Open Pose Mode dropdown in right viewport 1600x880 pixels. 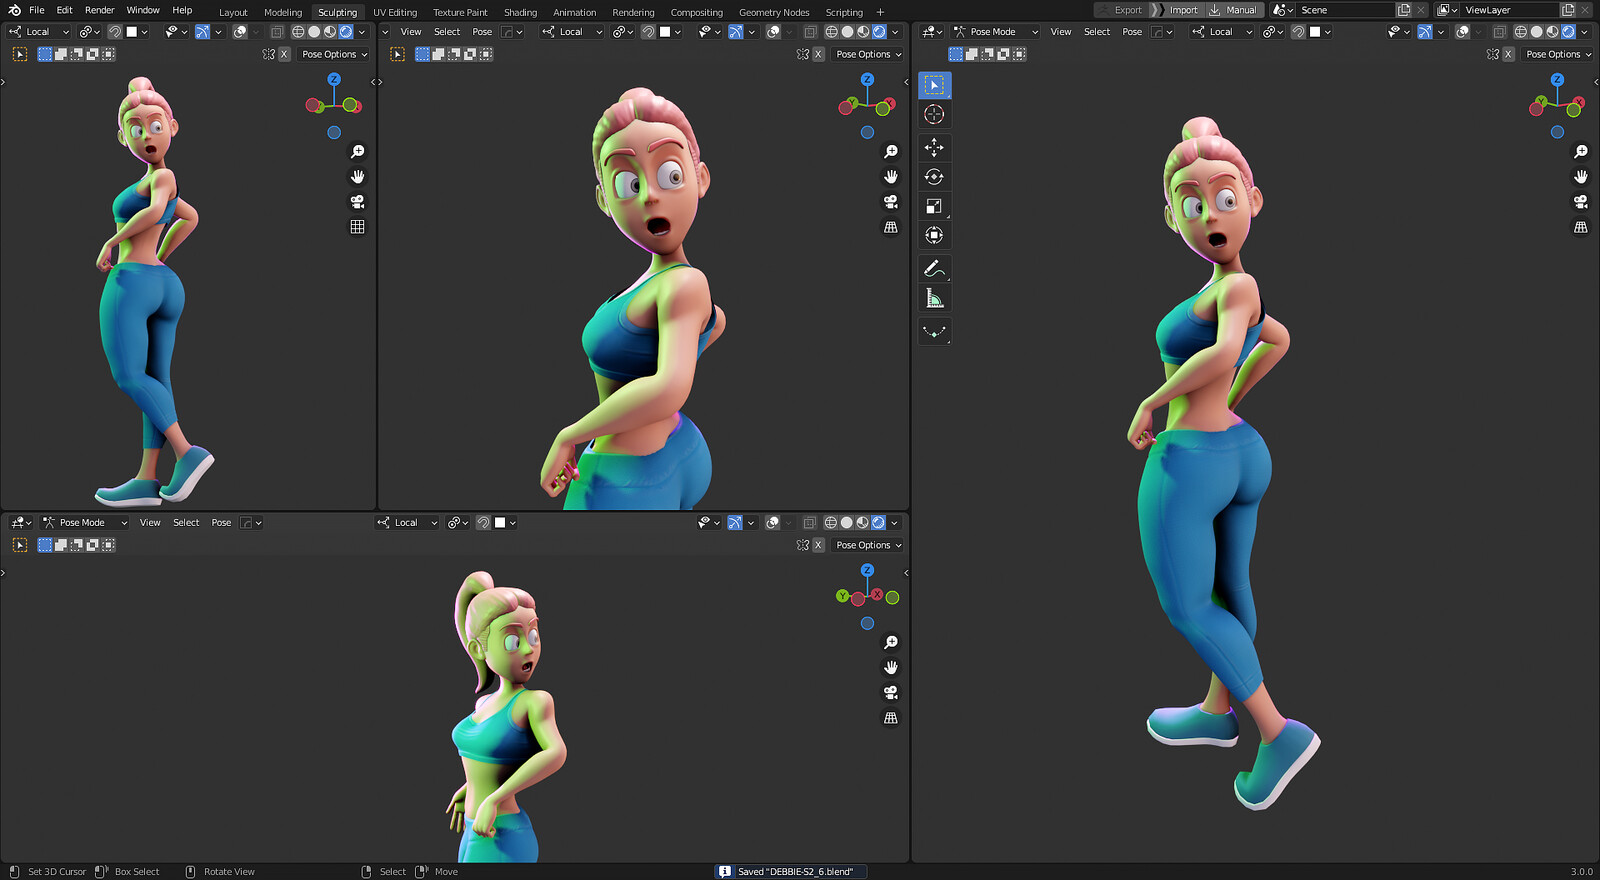995,32
